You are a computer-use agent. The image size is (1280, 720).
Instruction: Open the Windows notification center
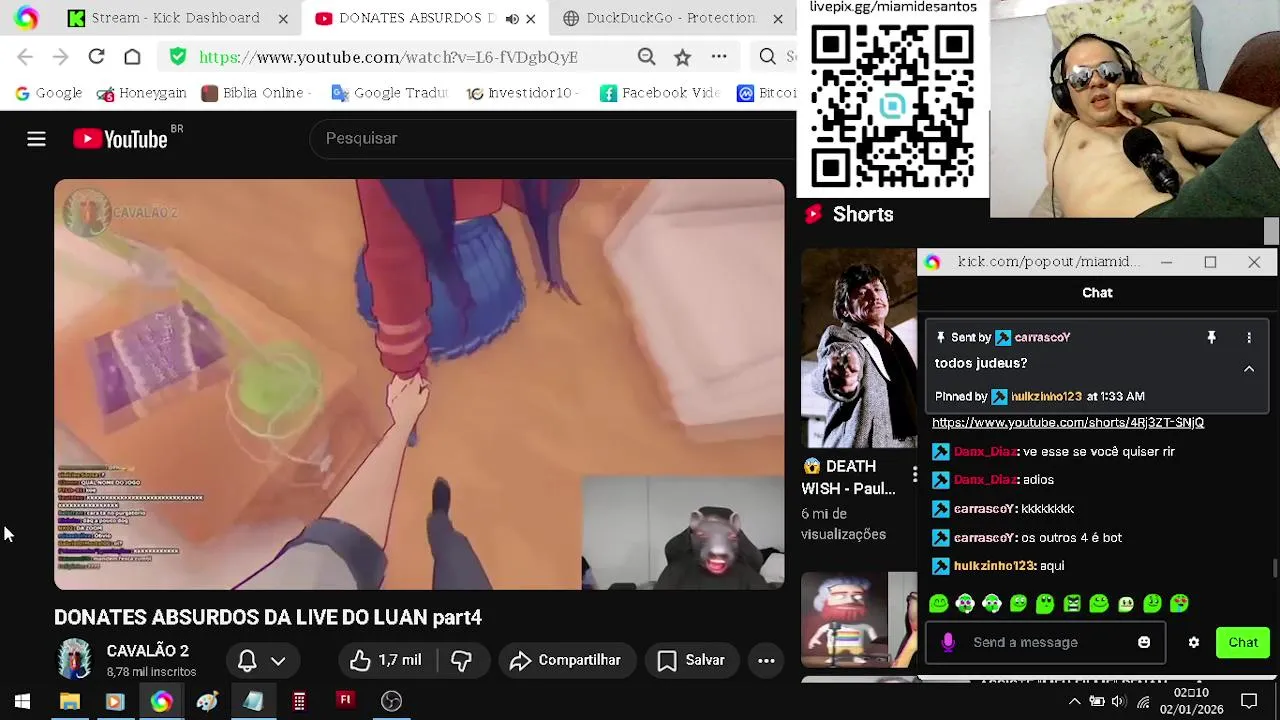point(1249,702)
